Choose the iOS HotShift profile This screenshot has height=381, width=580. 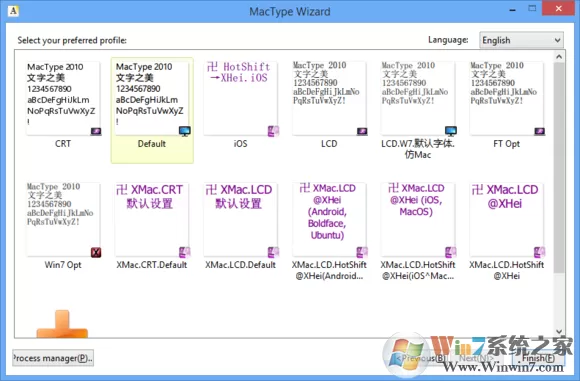click(240, 98)
